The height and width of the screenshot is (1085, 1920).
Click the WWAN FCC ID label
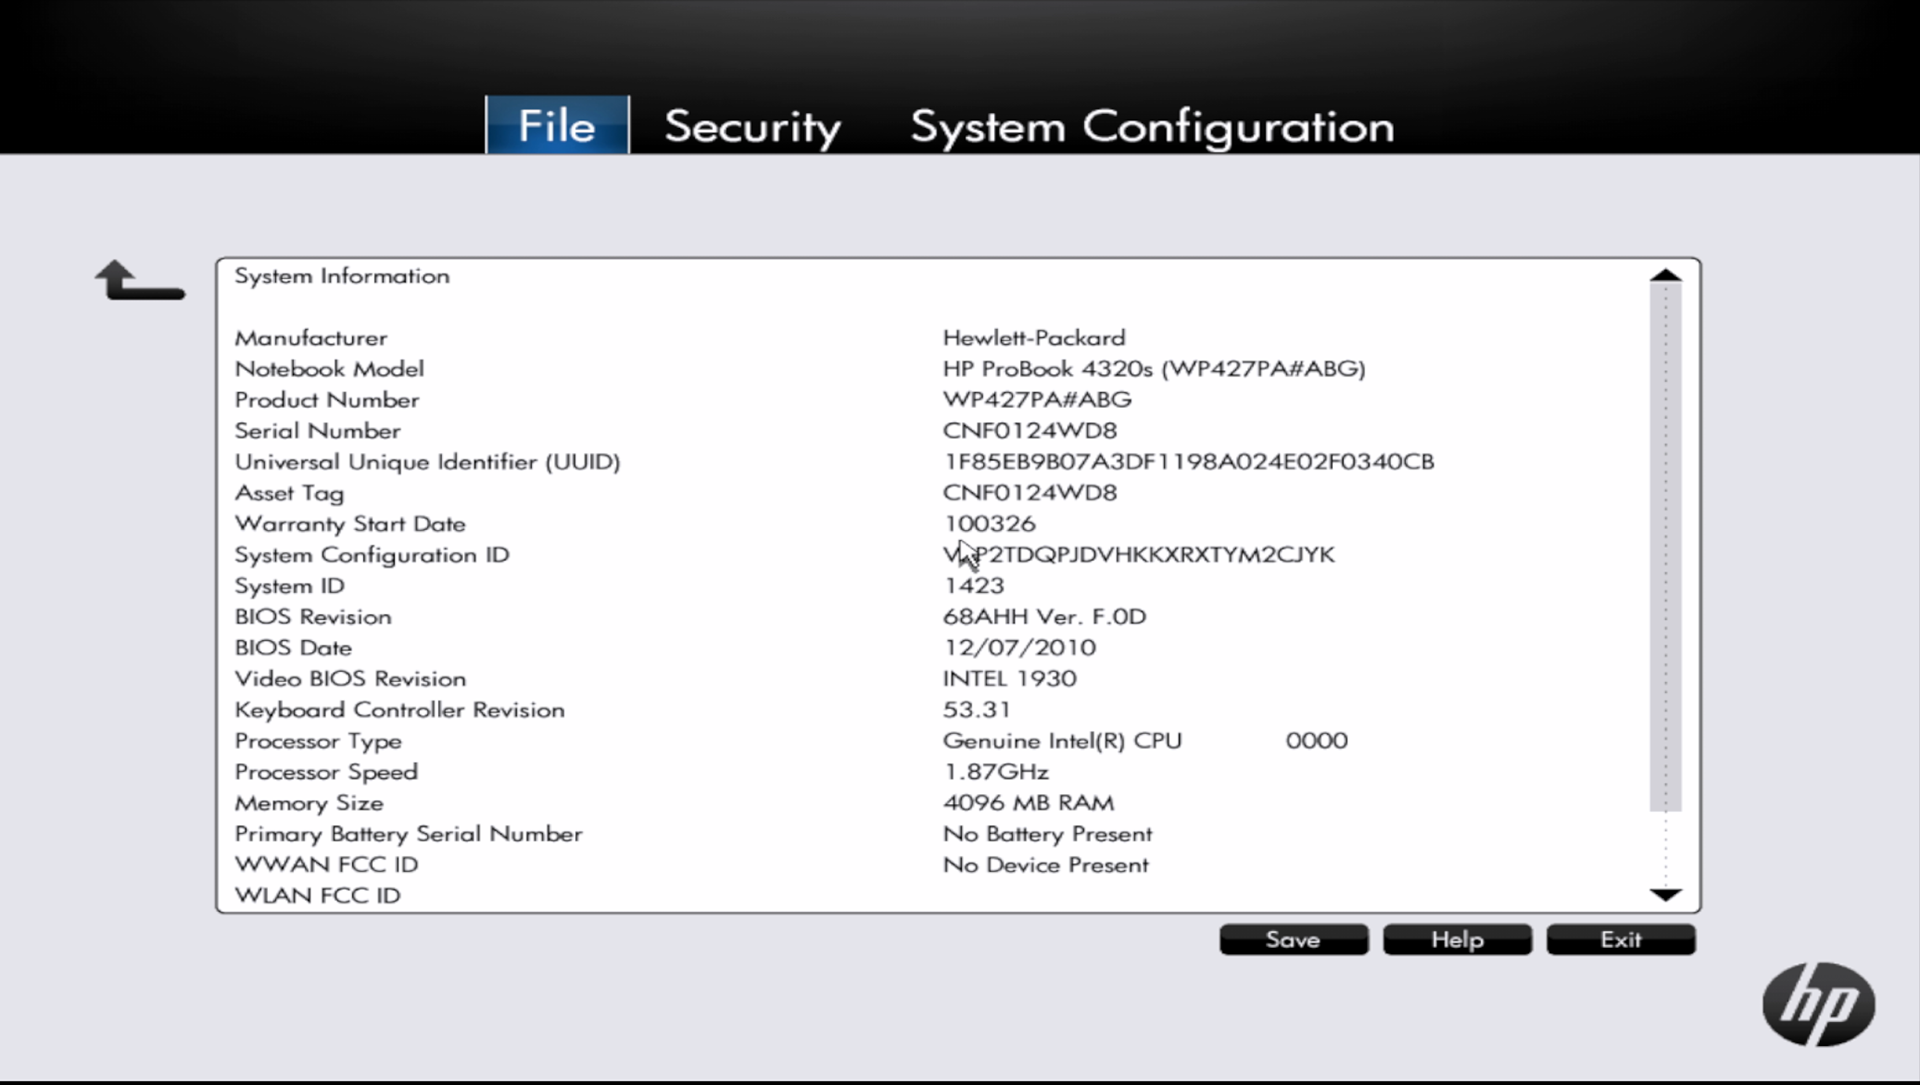(326, 865)
